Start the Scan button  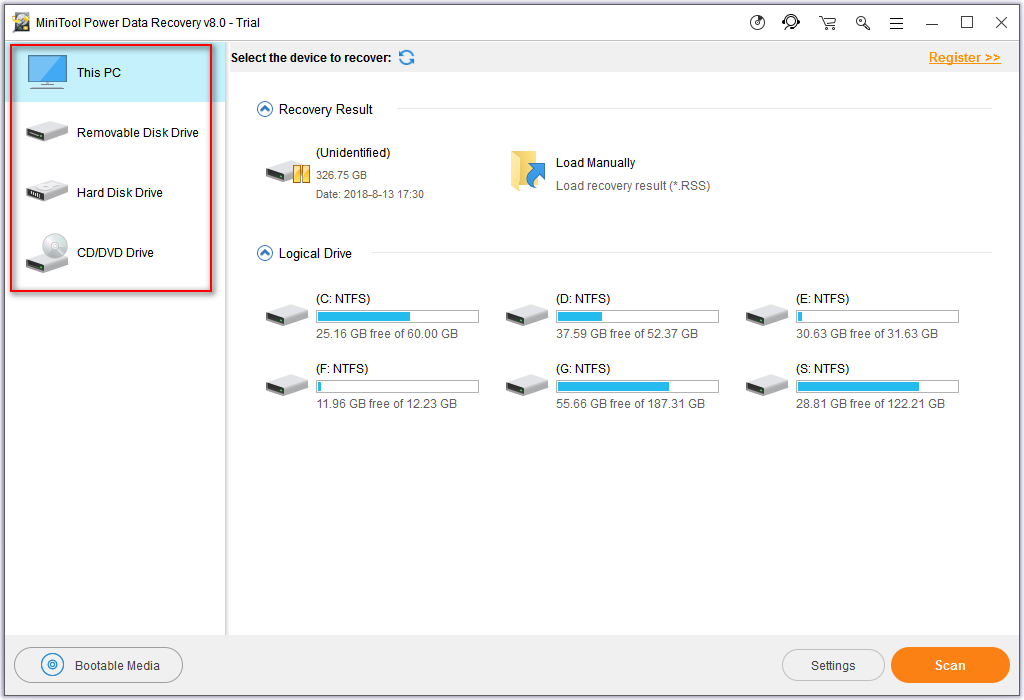pyautogui.click(x=950, y=665)
